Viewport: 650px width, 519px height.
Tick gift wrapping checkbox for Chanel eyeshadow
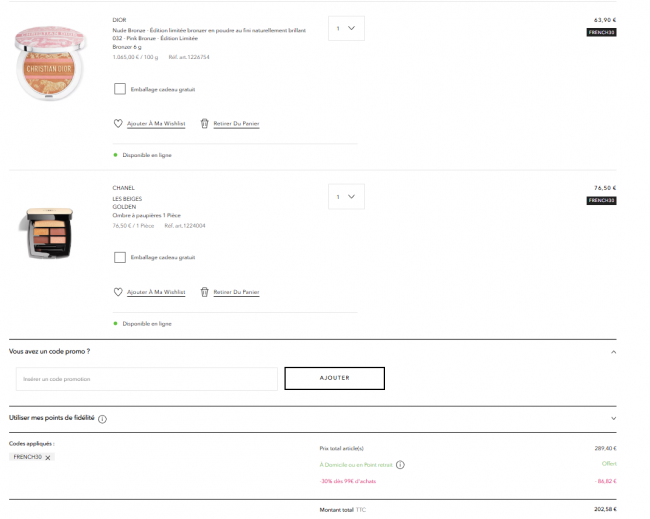click(x=120, y=257)
